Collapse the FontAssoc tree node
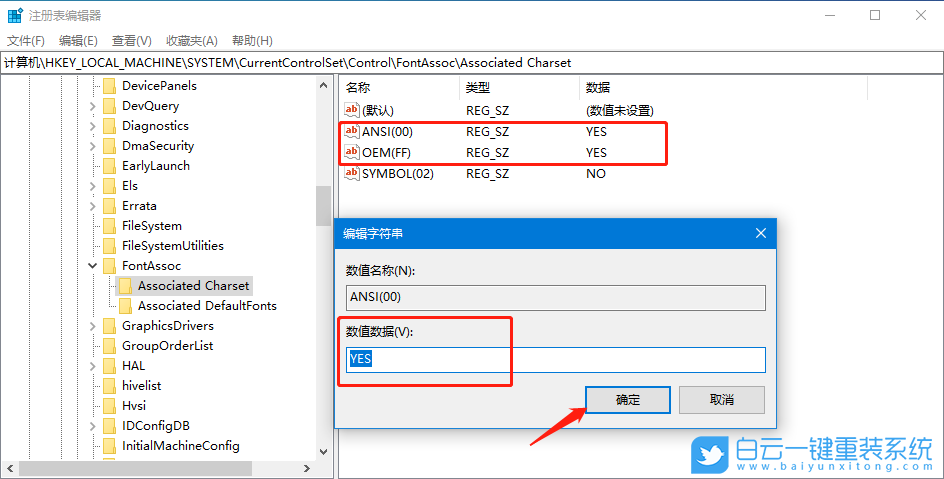The width and height of the screenshot is (944, 479). click(93, 266)
